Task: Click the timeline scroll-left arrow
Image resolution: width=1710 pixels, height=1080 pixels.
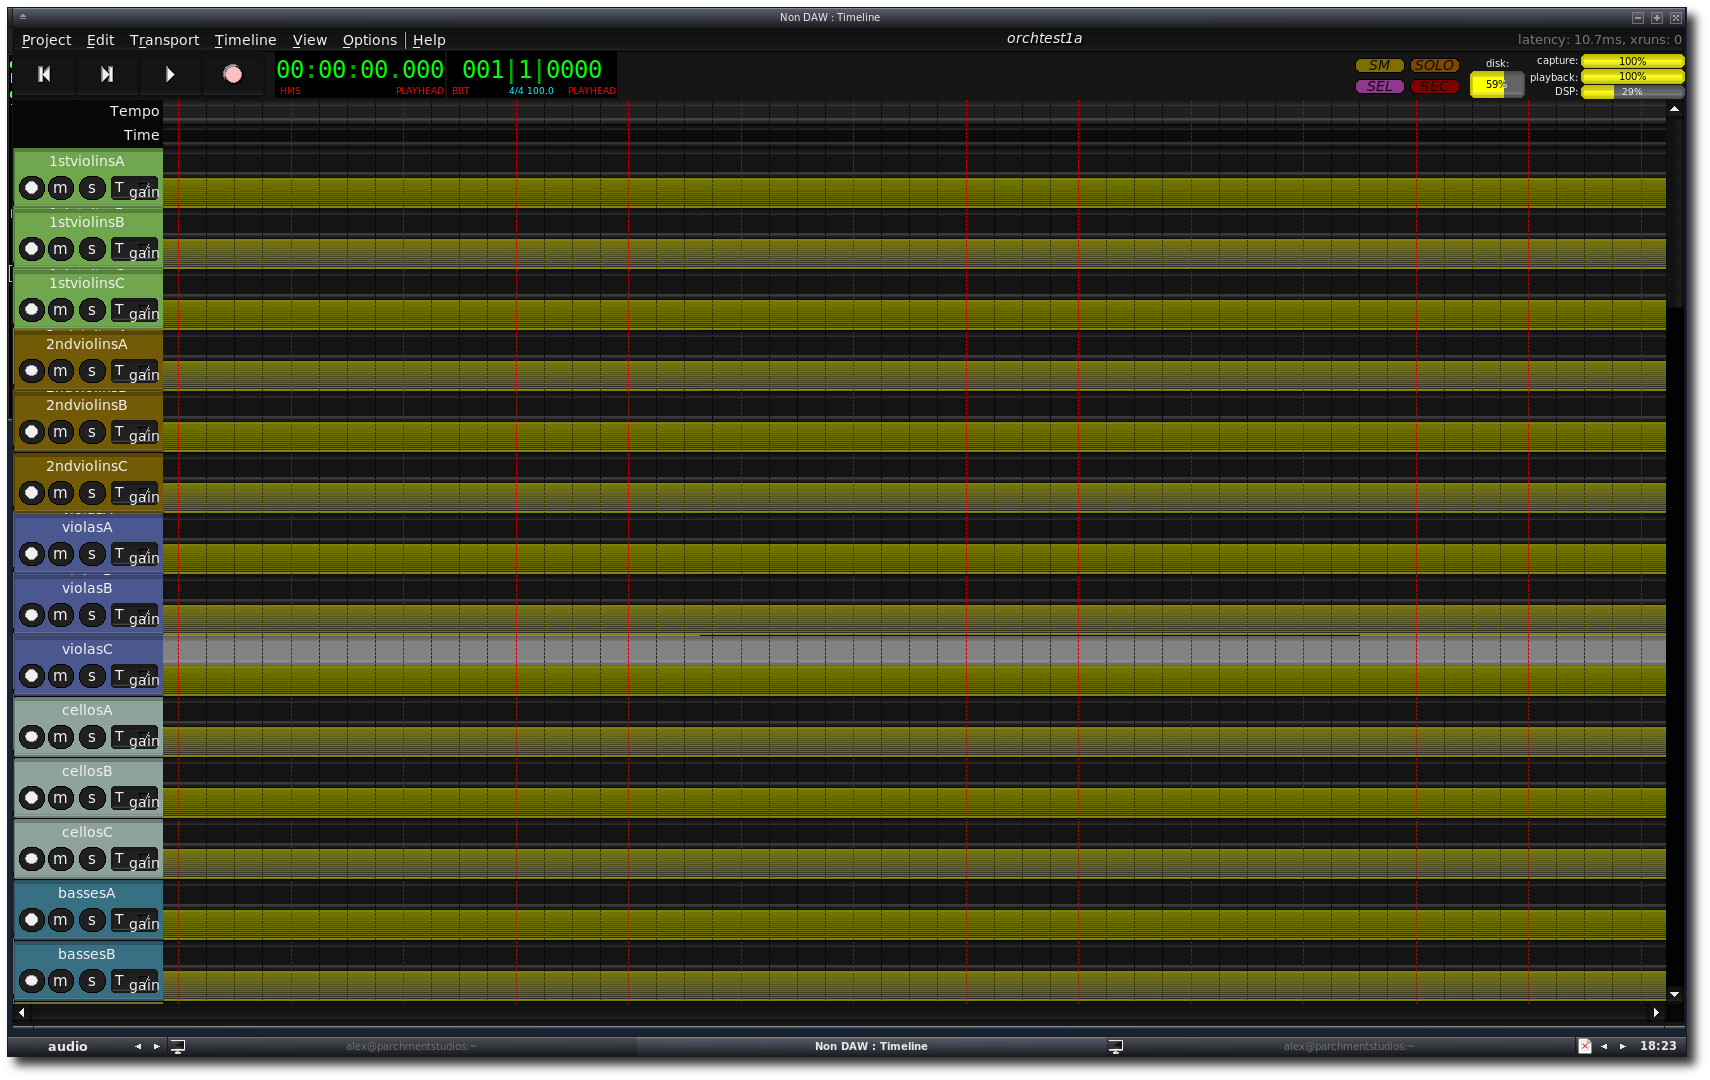Action: pos(21,1012)
